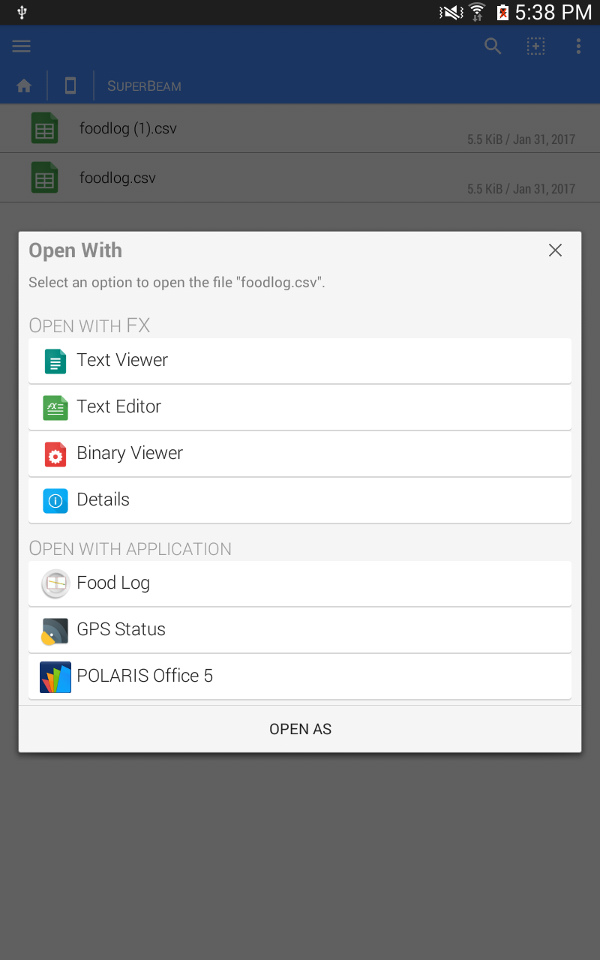
Task: Show file Details info icon
Action: [x=55, y=500]
